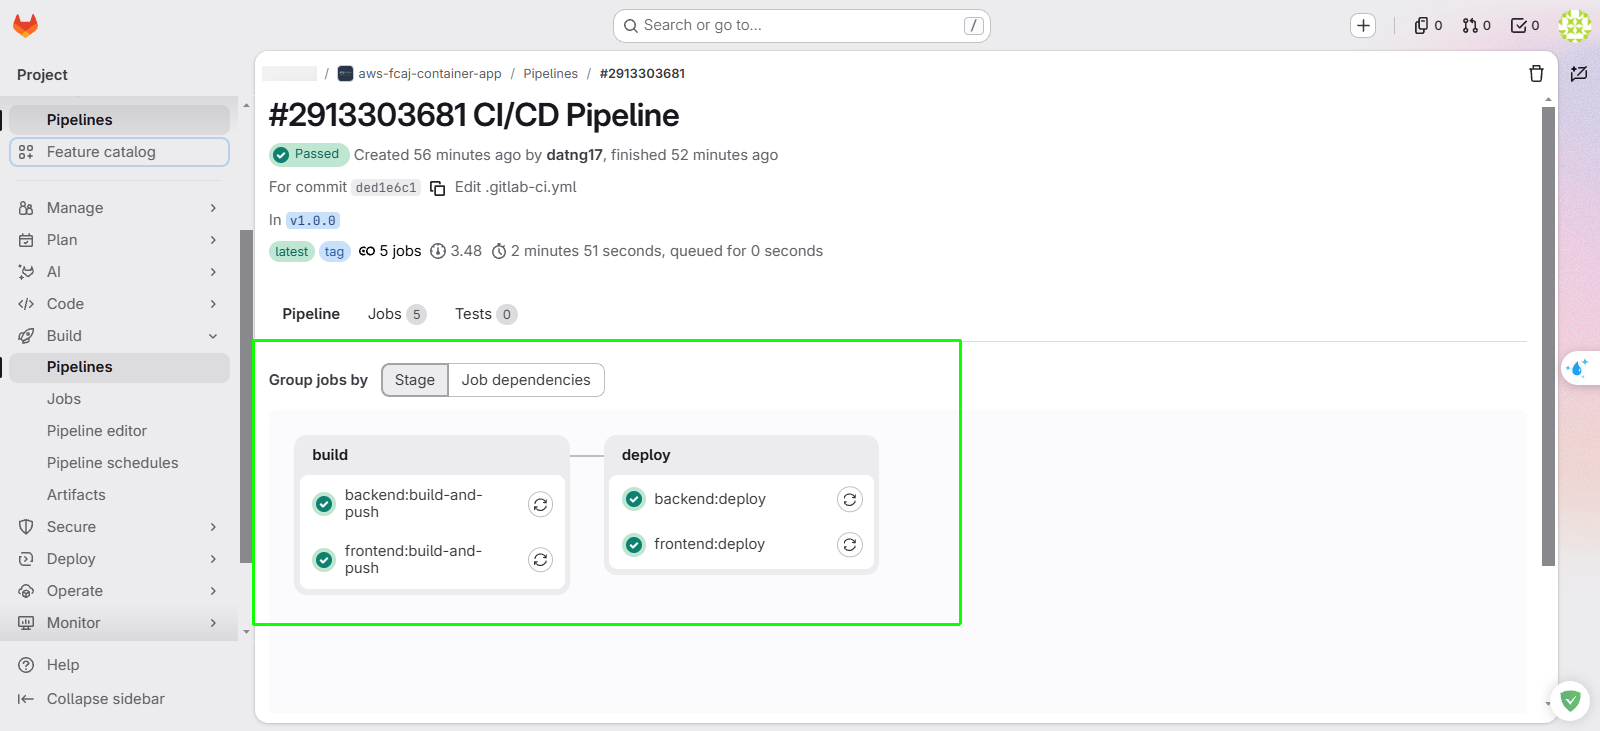Click the Passed status badge
This screenshot has width=1600, height=731.
[x=309, y=154]
